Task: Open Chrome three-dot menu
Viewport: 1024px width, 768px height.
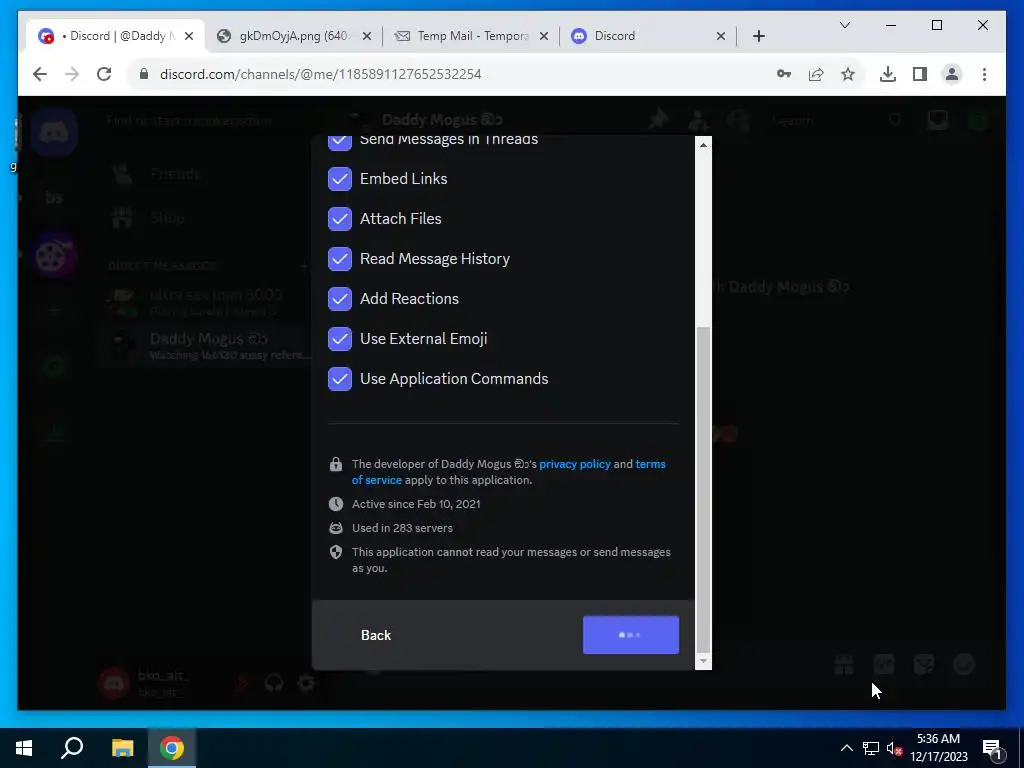Action: [x=984, y=74]
